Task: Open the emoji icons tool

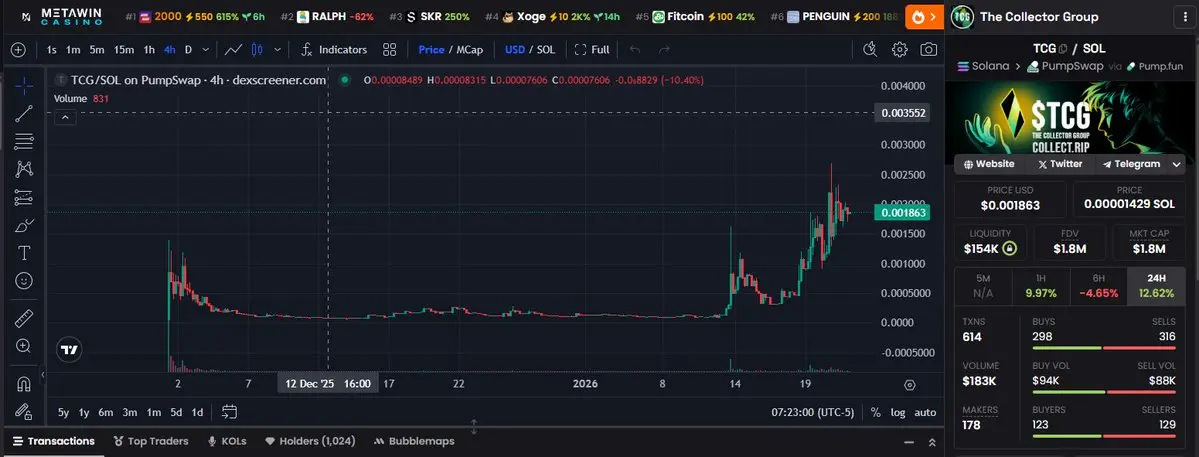Action: [x=24, y=281]
